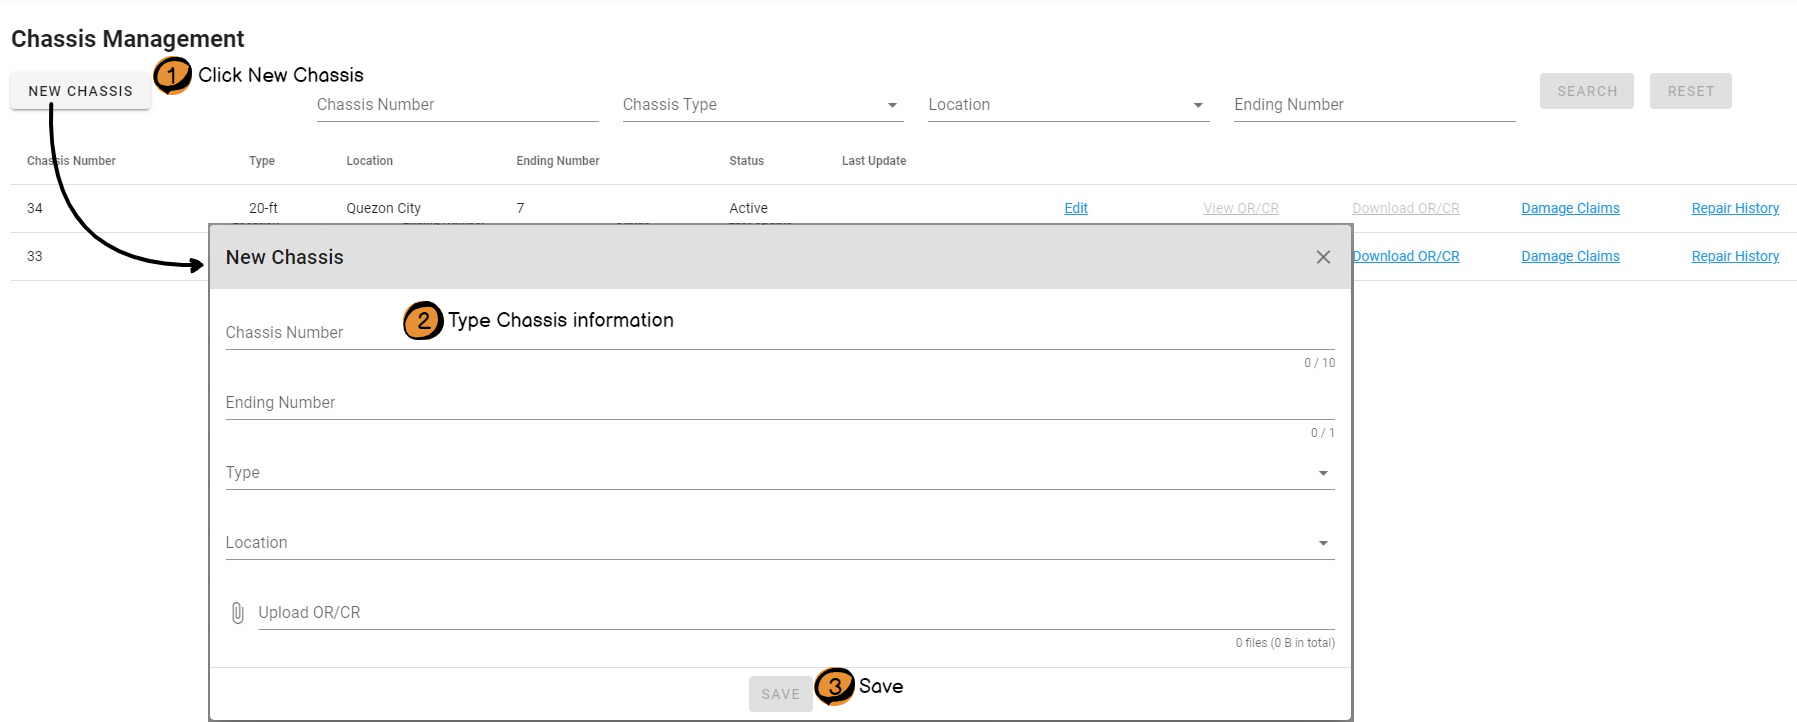
Task: Open Damage Claims for chassis 33
Action: [x=1570, y=256]
